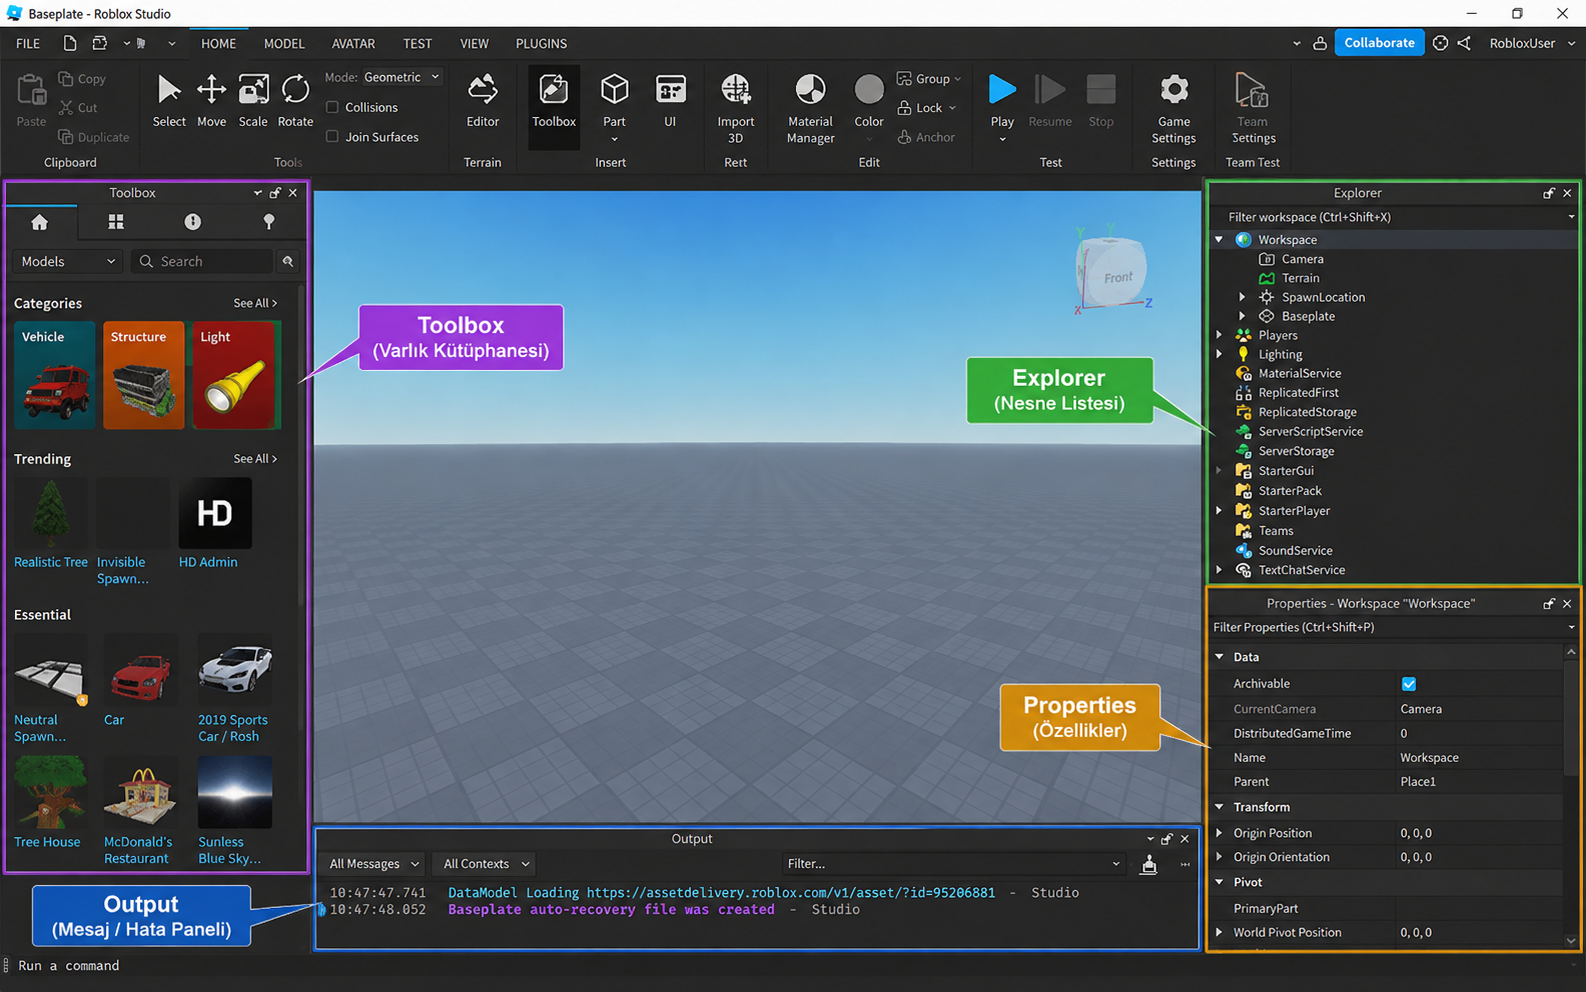Click the Output clear button icon
1586x992 pixels.
tap(1149, 864)
